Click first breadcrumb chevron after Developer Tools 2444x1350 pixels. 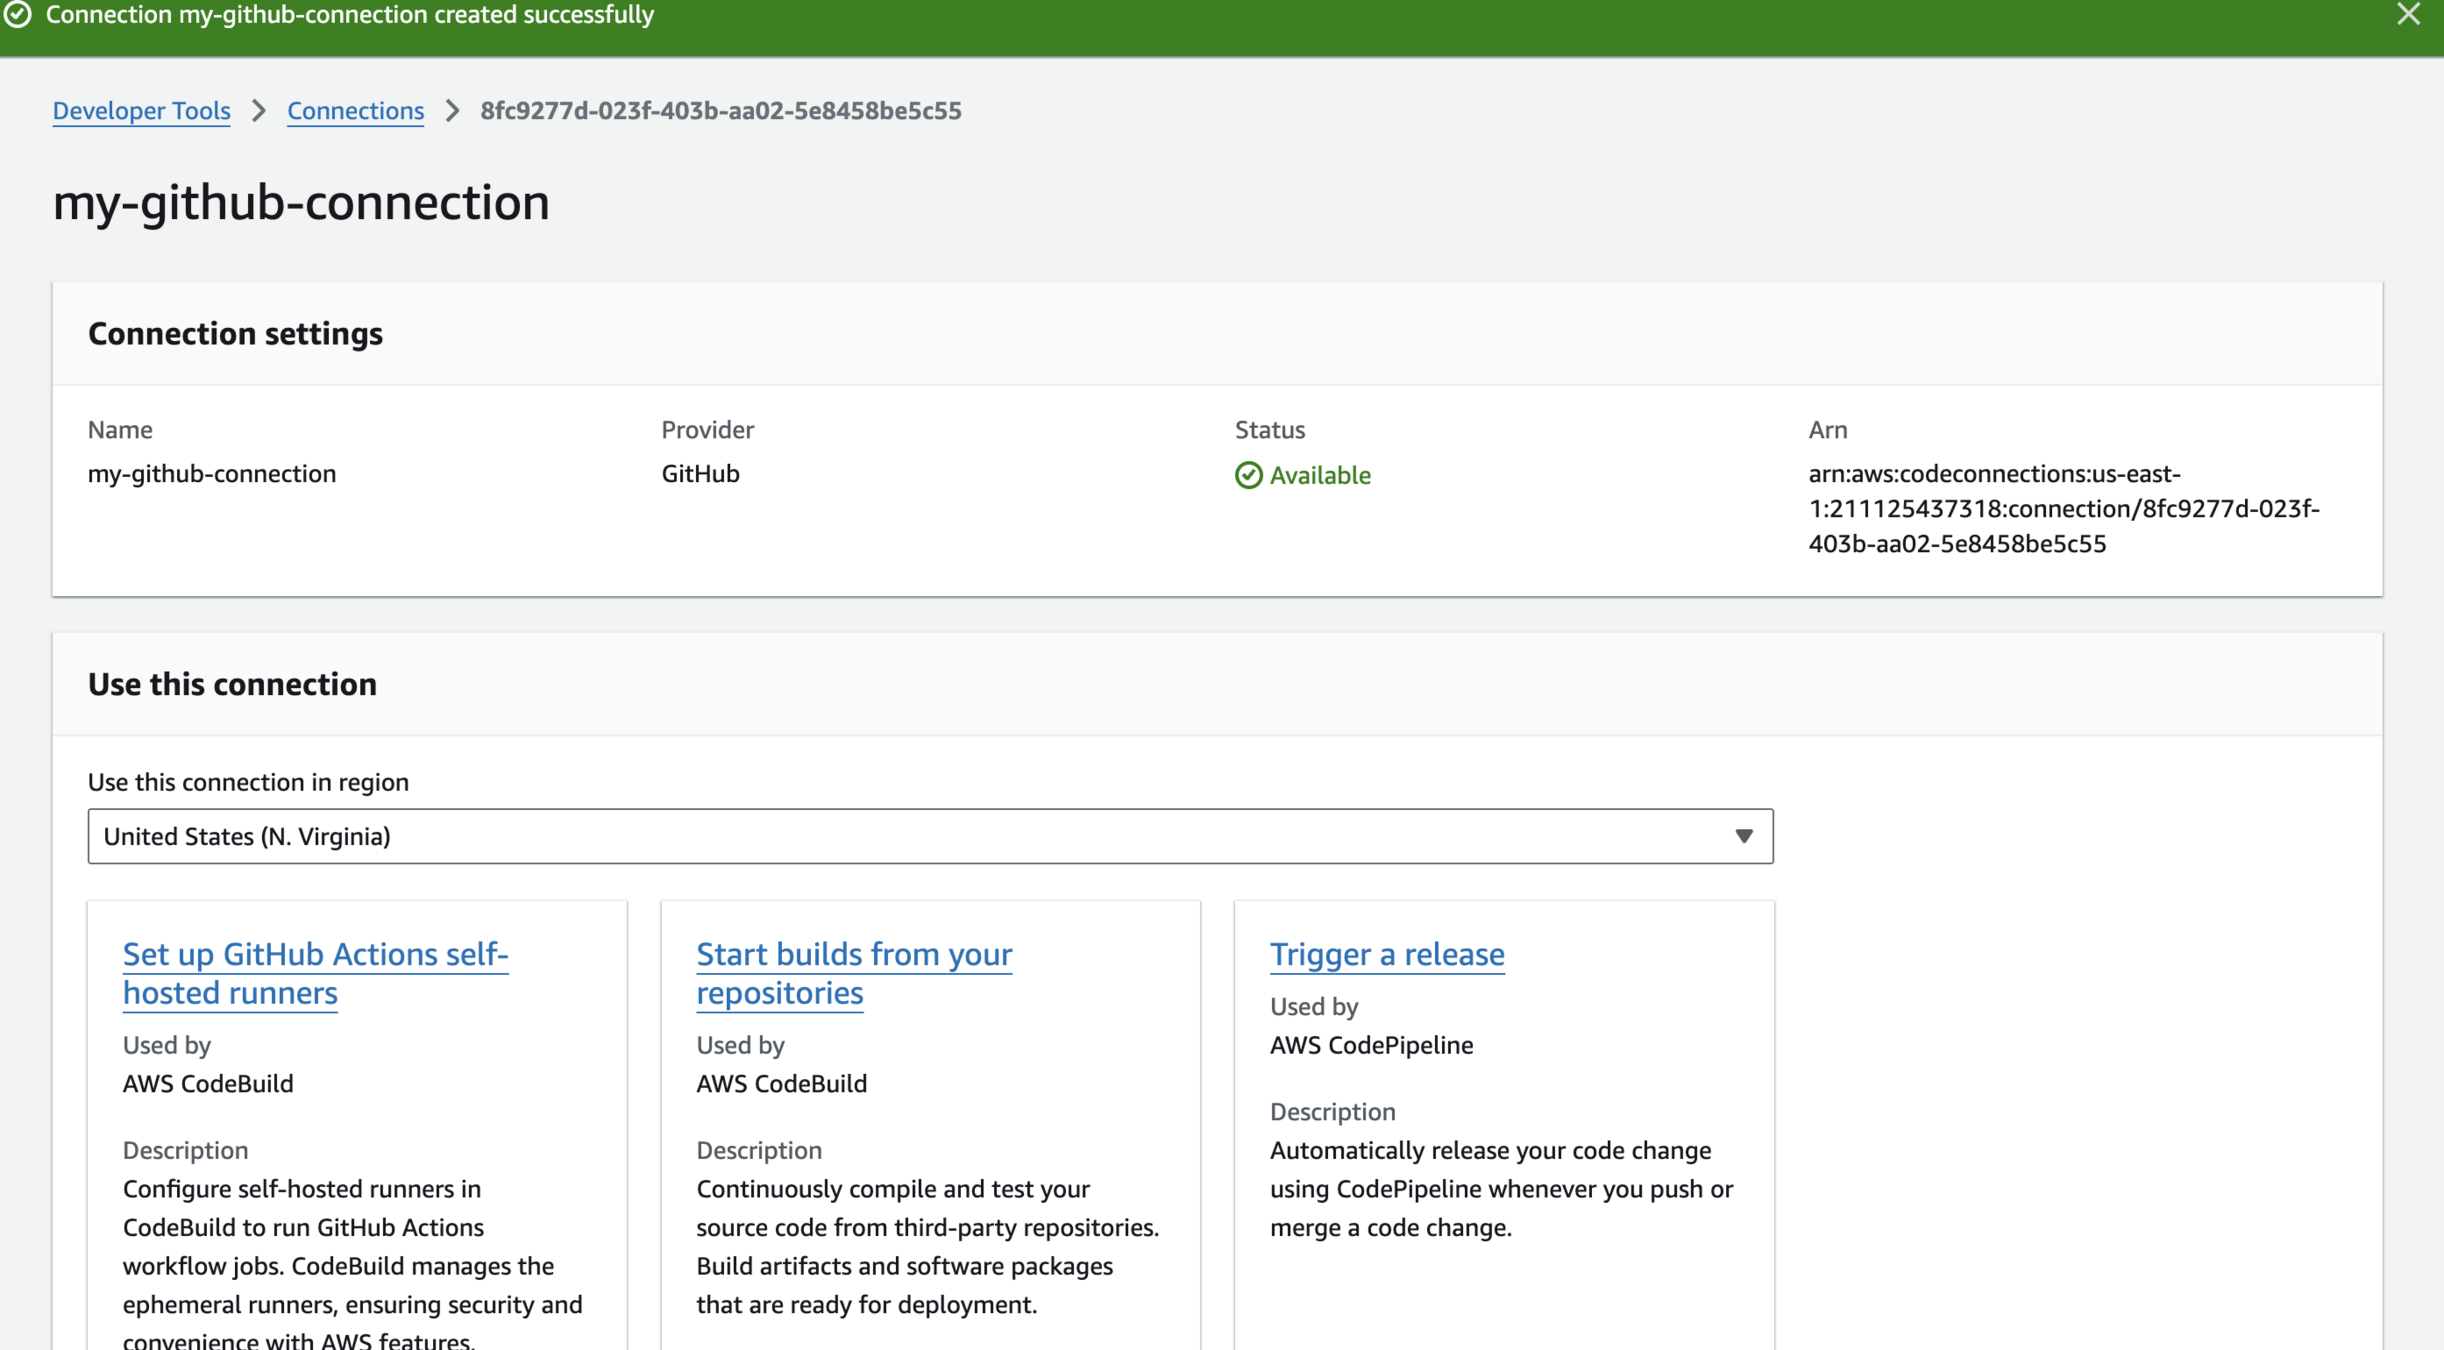coord(259,111)
